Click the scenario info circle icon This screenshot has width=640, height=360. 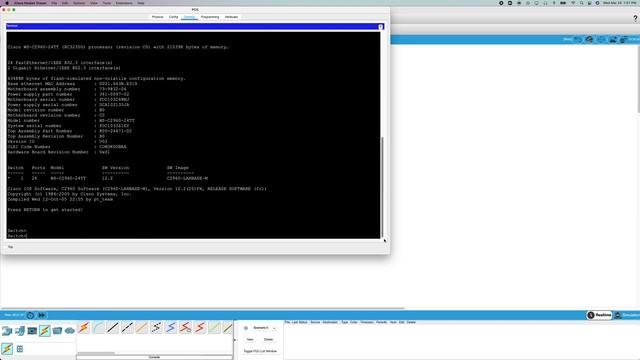(x=246, y=328)
